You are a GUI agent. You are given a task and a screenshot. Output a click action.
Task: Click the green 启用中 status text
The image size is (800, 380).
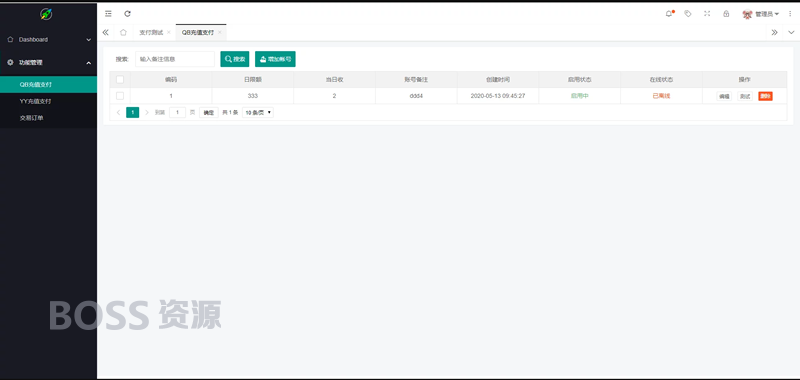pos(580,96)
